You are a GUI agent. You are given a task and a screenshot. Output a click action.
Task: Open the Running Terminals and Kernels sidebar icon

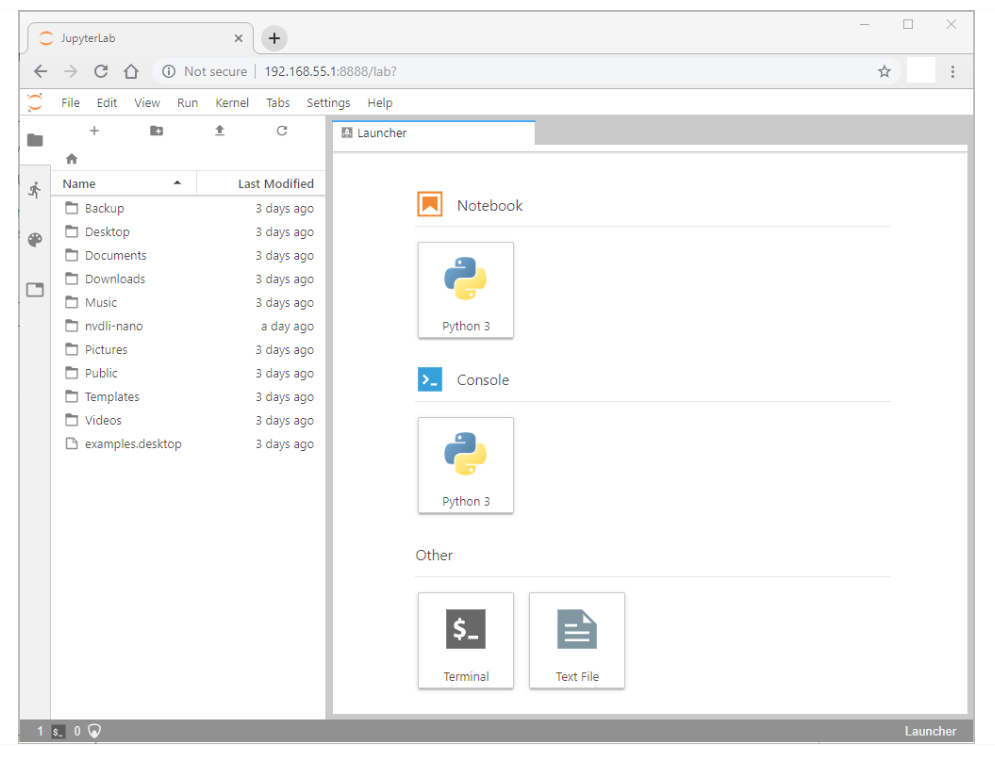point(35,190)
